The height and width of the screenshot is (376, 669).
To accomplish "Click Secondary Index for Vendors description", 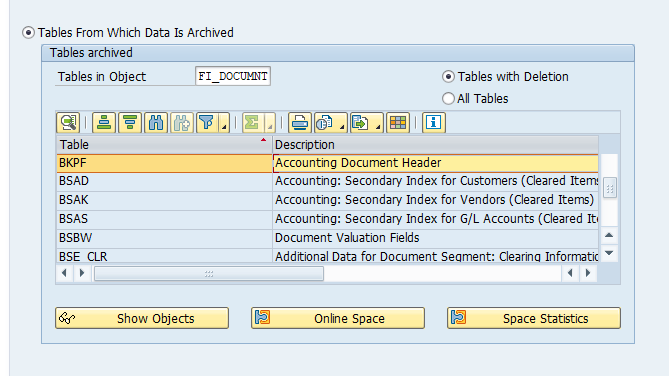I will pos(434,200).
